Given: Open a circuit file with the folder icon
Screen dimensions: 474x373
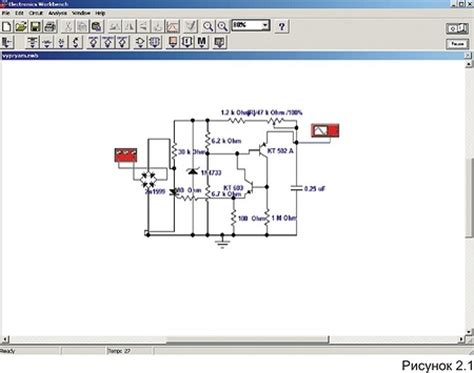Looking at the screenshot, I should click(x=21, y=26).
